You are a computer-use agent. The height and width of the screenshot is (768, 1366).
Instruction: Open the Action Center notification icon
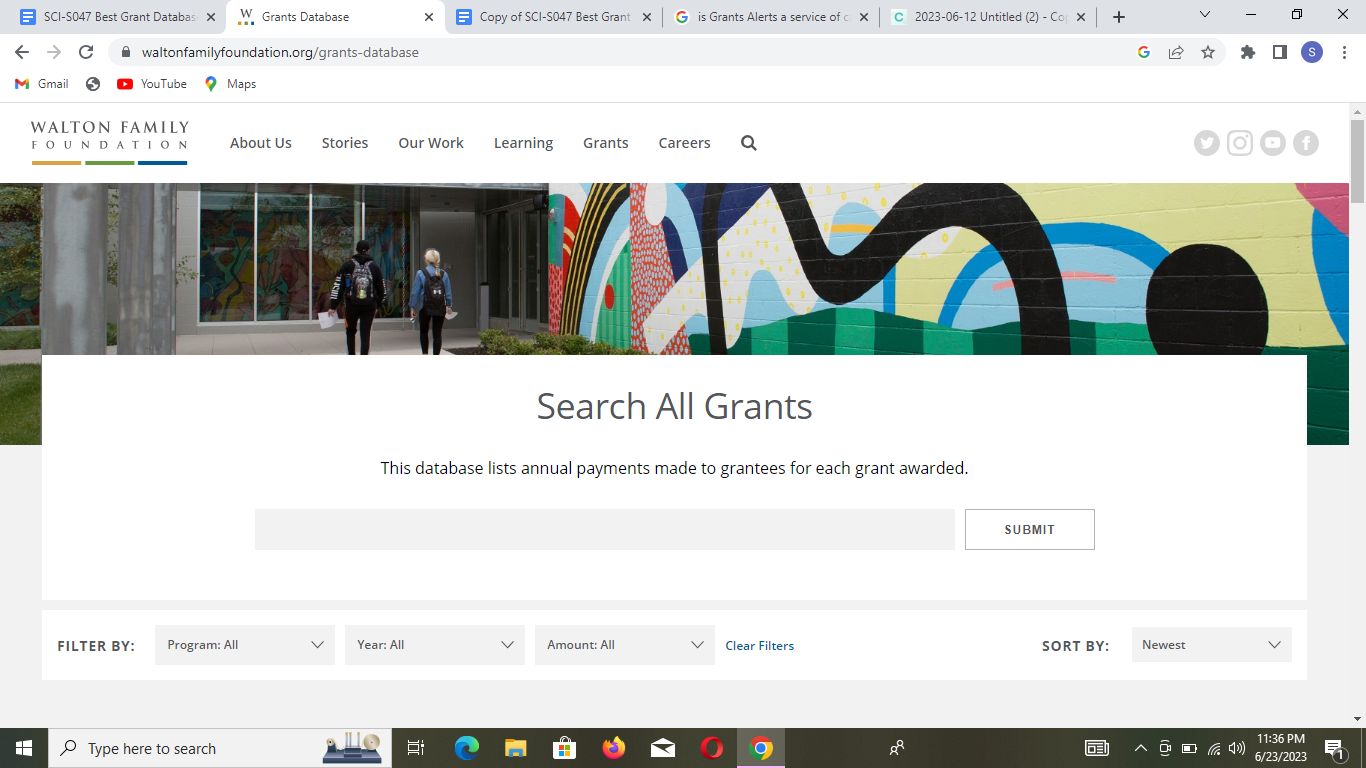coord(1332,747)
